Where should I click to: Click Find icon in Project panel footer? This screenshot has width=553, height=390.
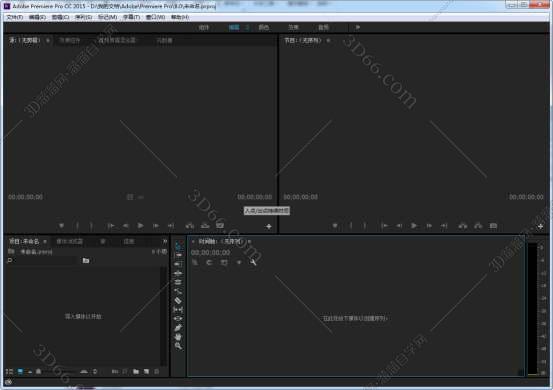(125, 371)
